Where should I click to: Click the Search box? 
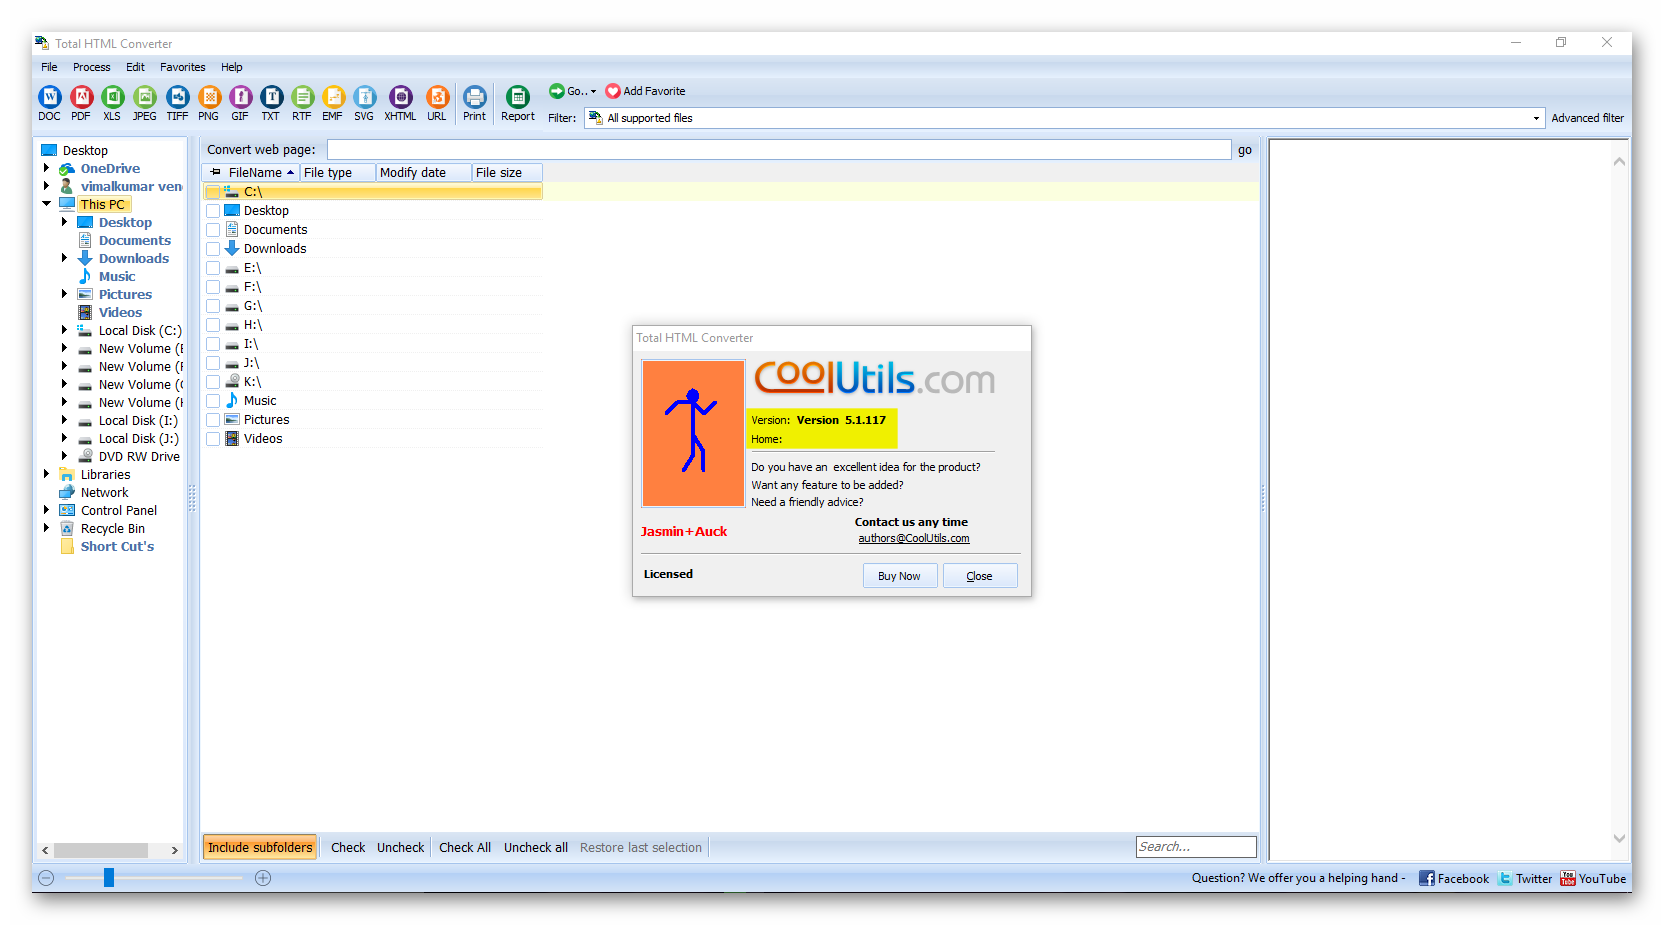(1196, 847)
